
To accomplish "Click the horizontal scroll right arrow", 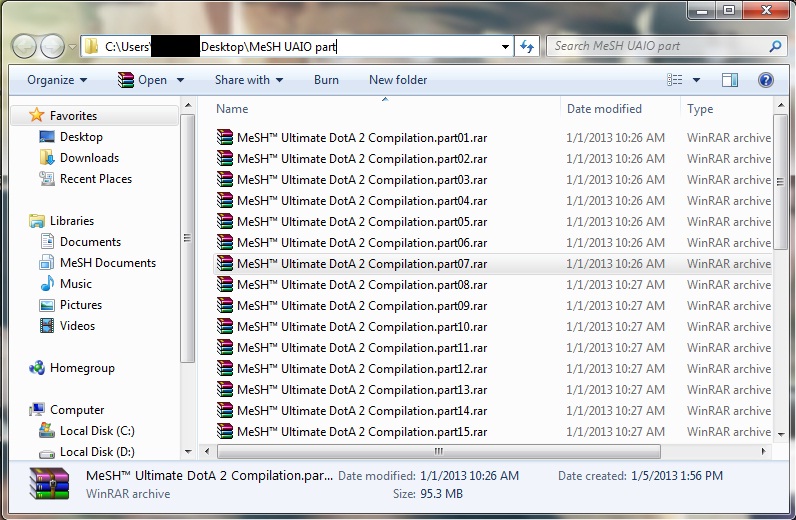I will pyautogui.click(x=764, y=451).
